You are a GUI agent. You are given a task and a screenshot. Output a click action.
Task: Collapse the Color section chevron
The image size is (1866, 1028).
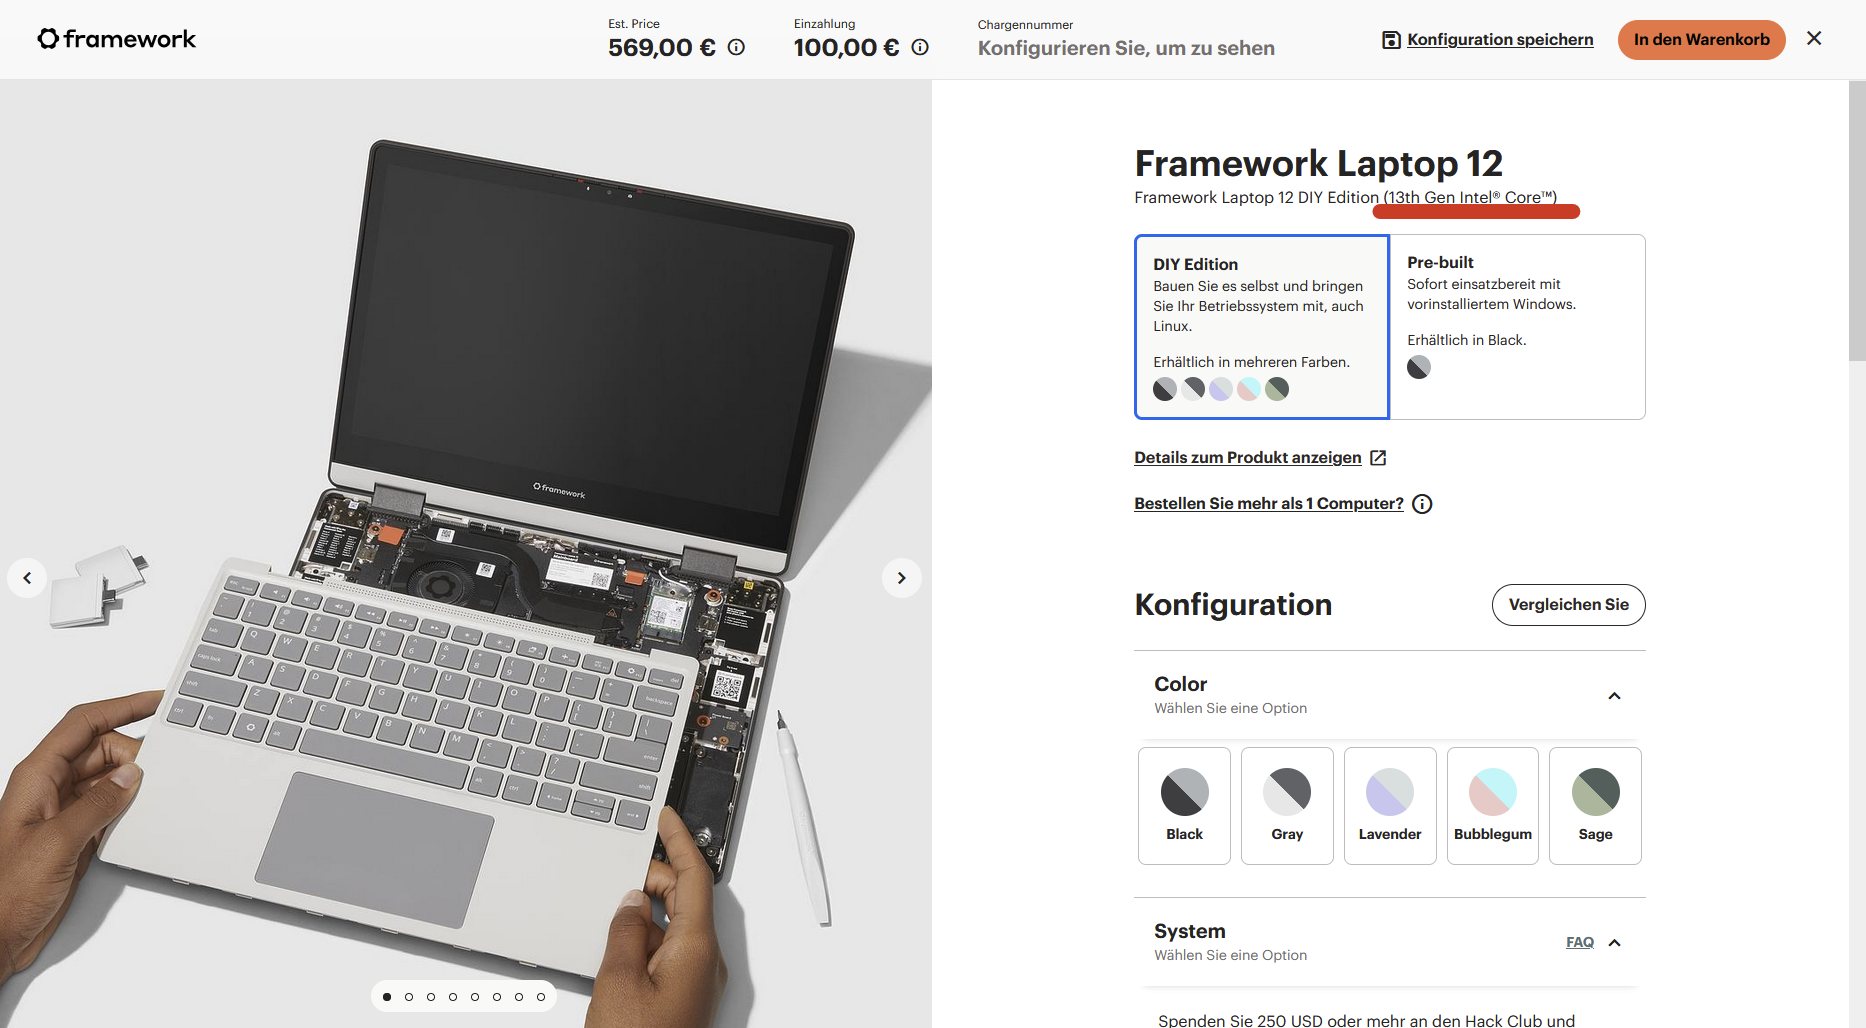coord(1614,696)
